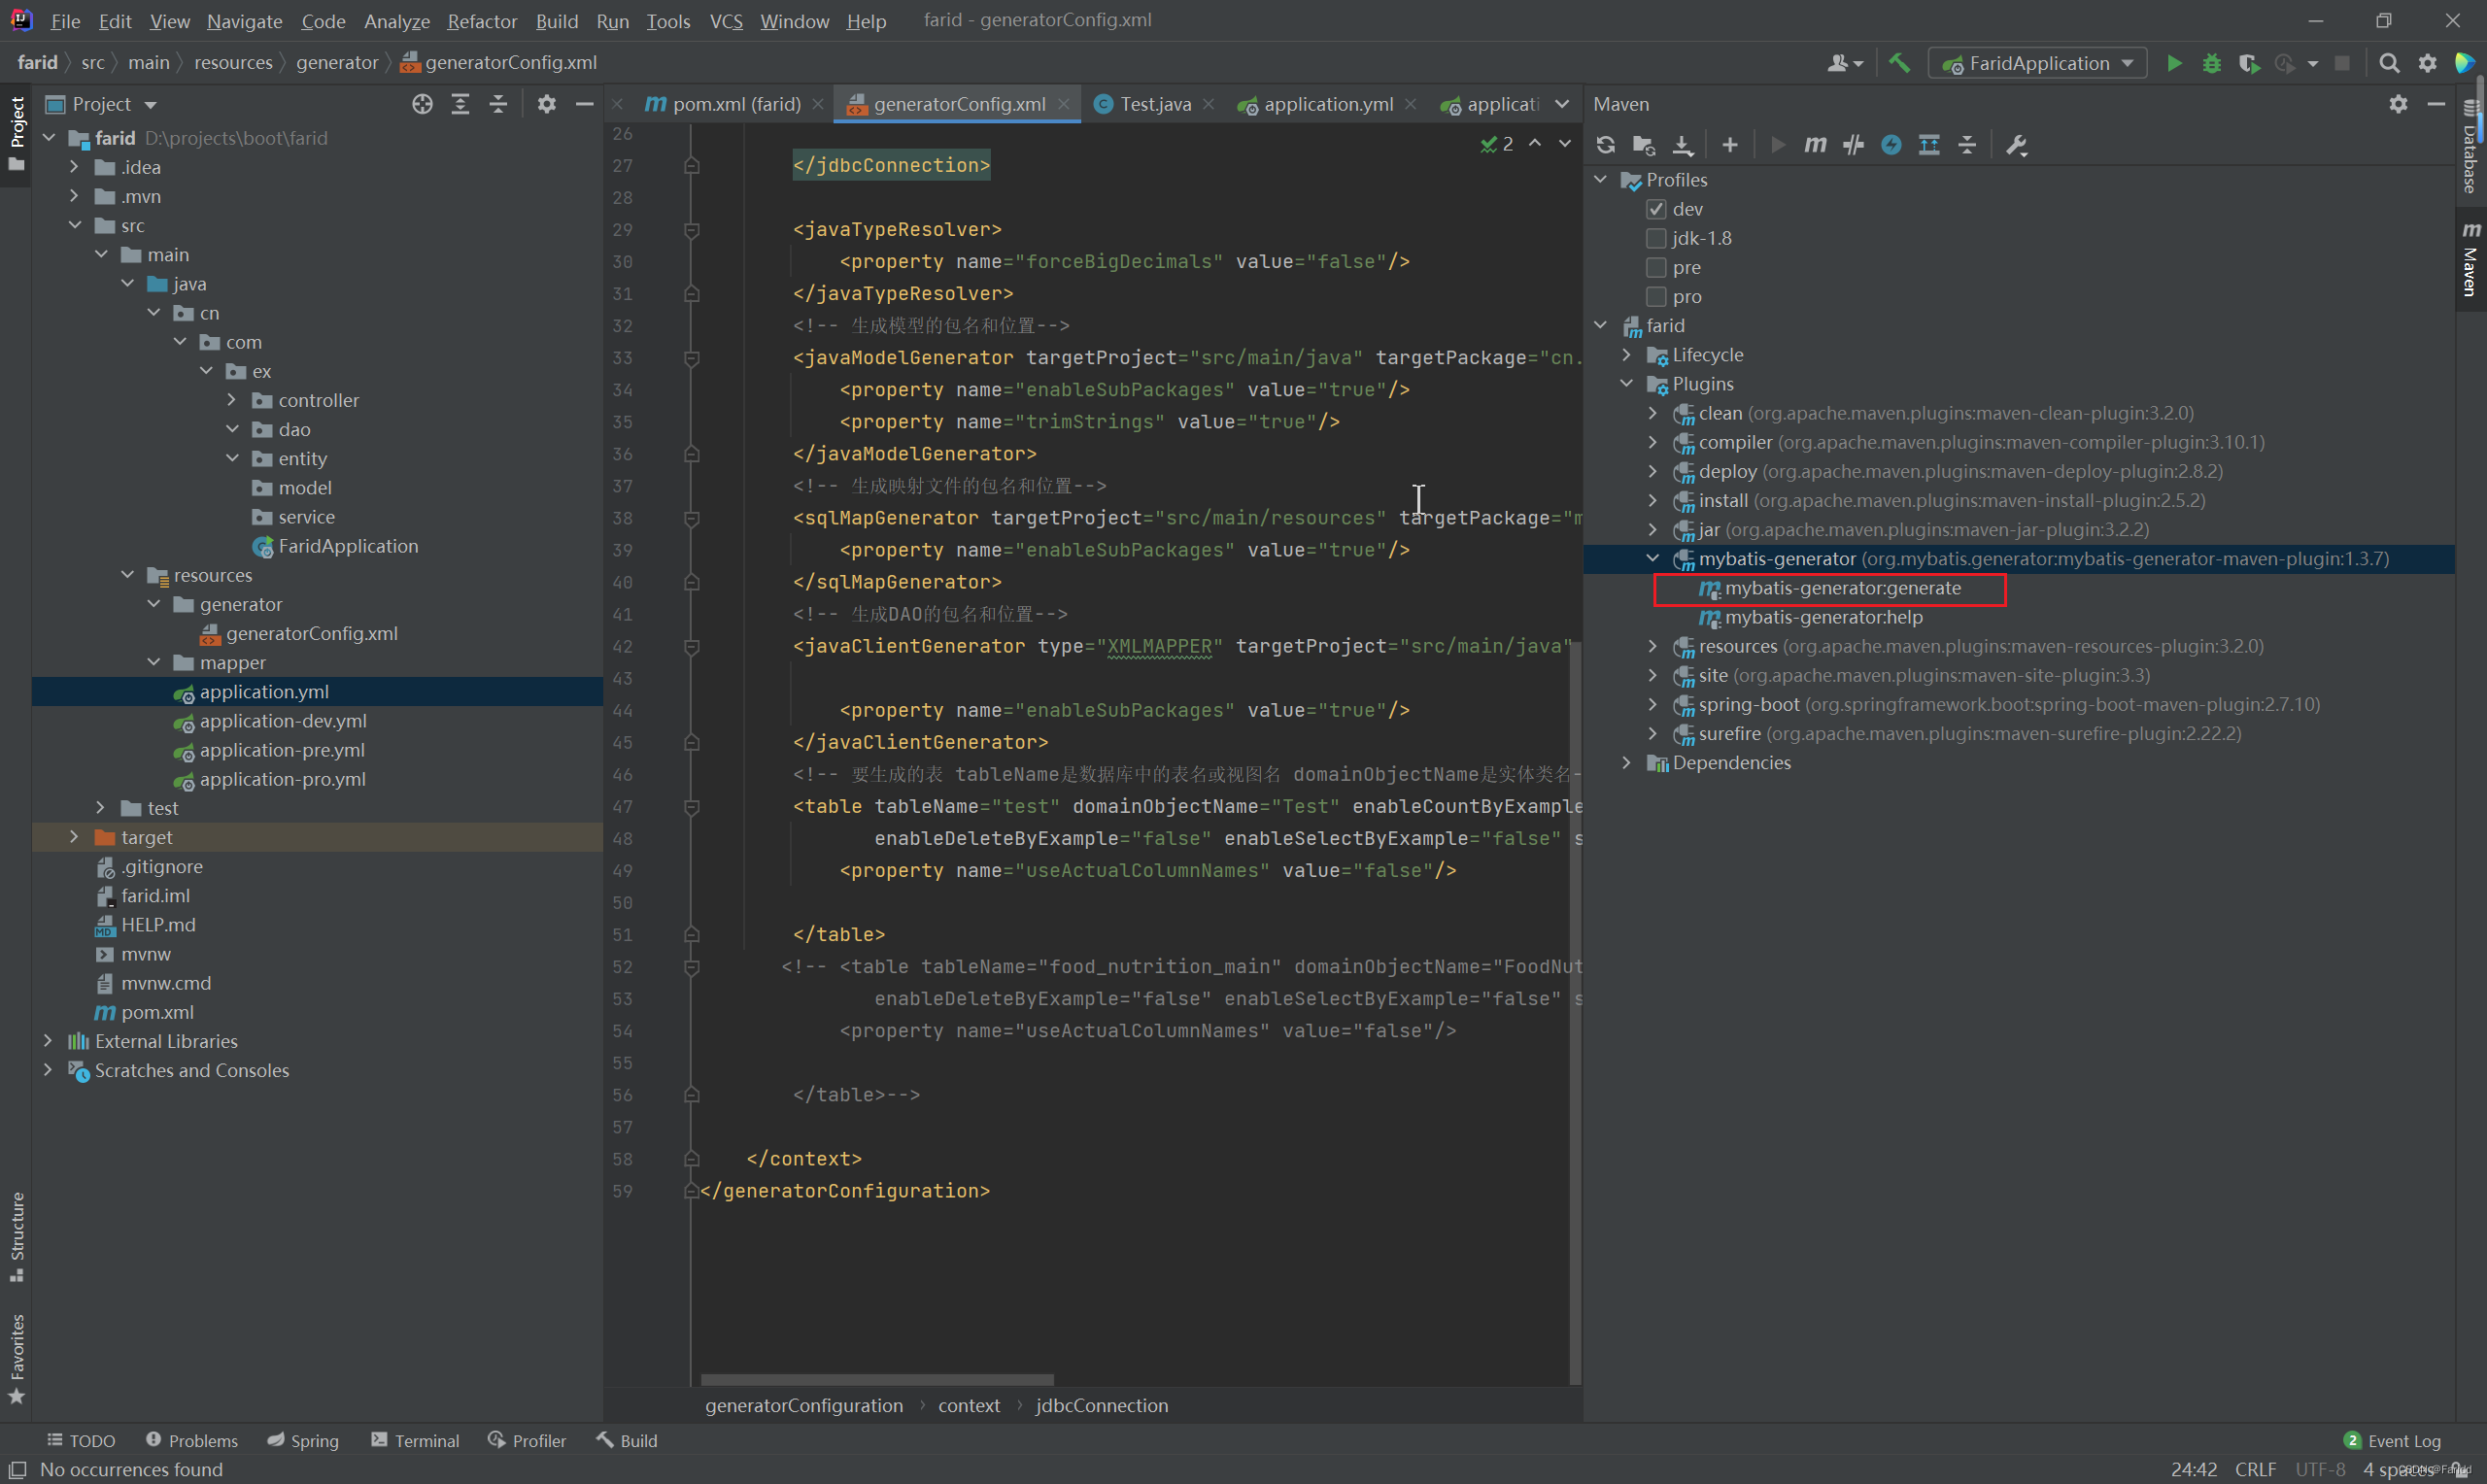Image resolution: width=2487 pixels, height=1484 pixels.
Task: Uncheck the dev Maven profile
Action: [1655, 209]
